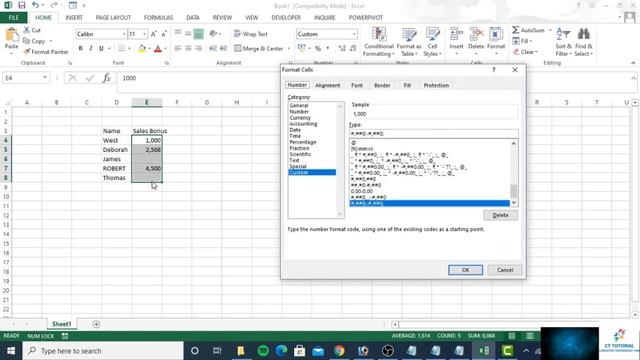Open the Alignment tab in Format Cells
This screenshot has width=640, height=360.
(327, 85)
